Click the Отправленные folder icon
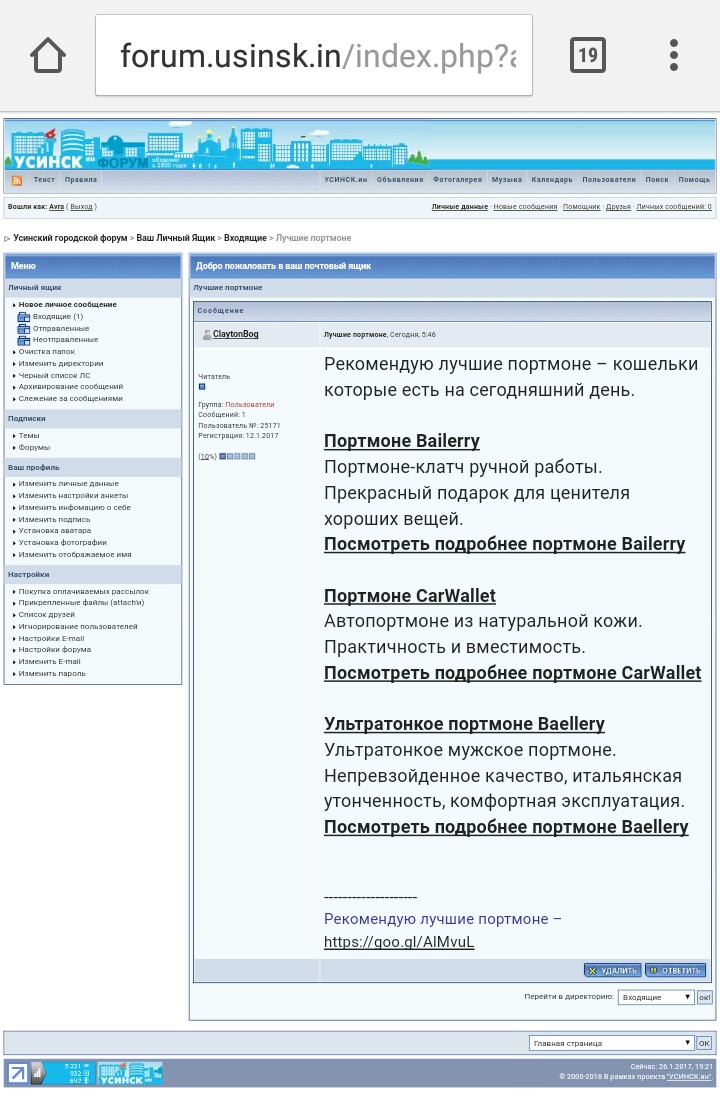720x1098 pixels. pos(24,329)
